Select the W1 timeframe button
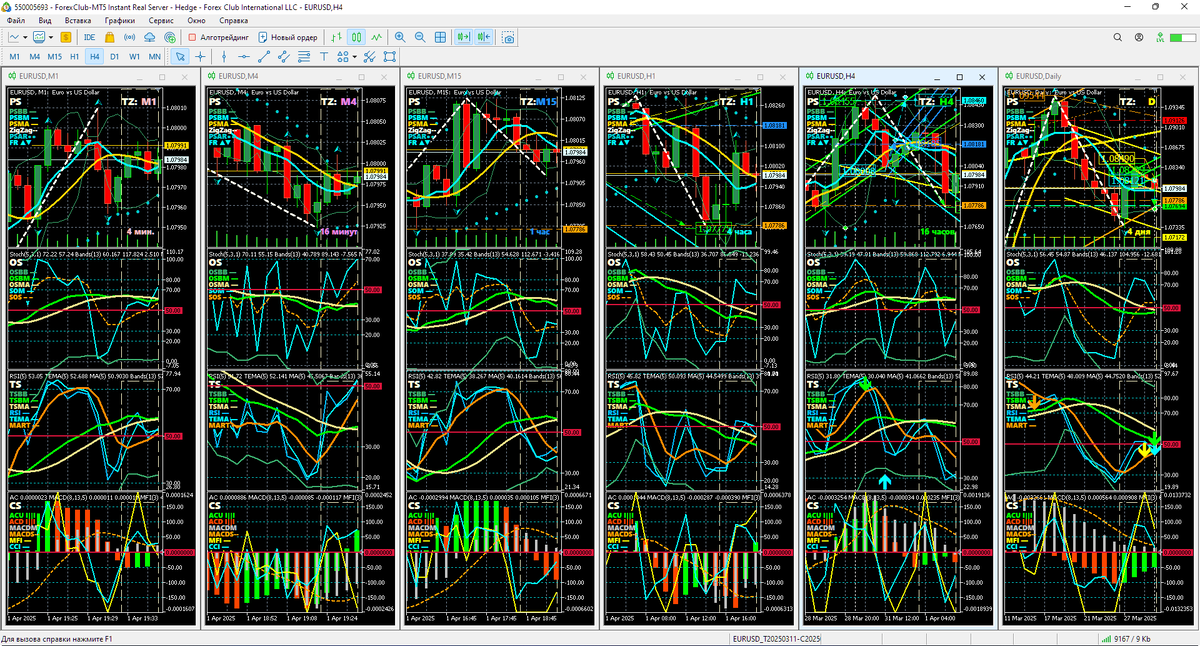The width and height of the screenshot is (1200, 646). point(134,57)
